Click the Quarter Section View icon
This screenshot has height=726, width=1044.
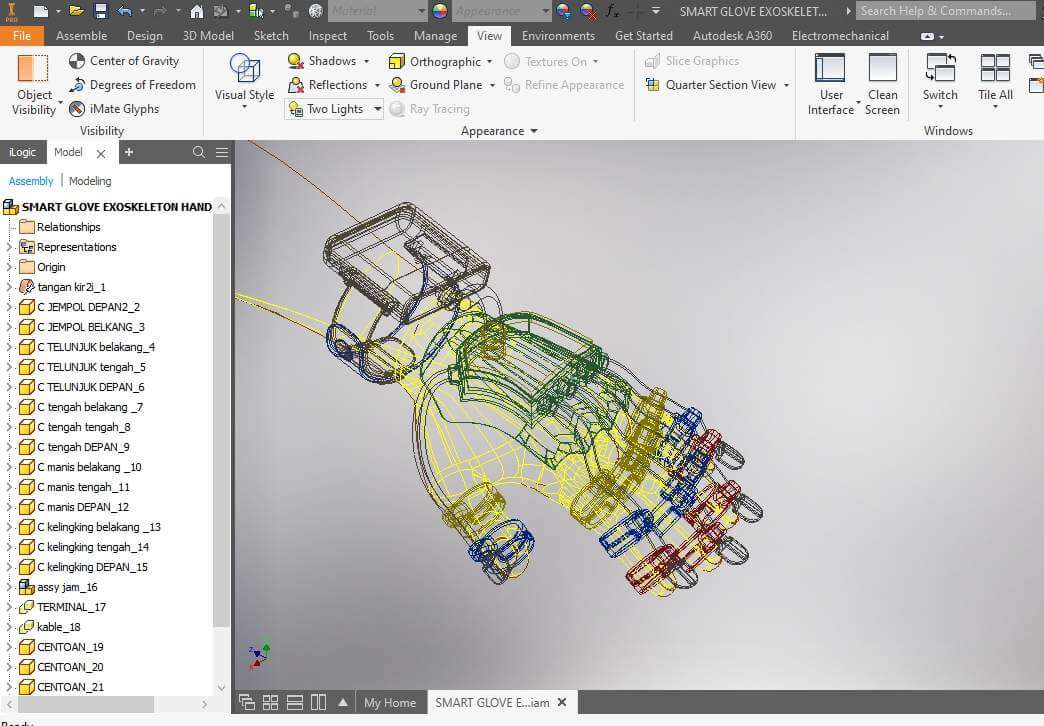coord(652,85)
